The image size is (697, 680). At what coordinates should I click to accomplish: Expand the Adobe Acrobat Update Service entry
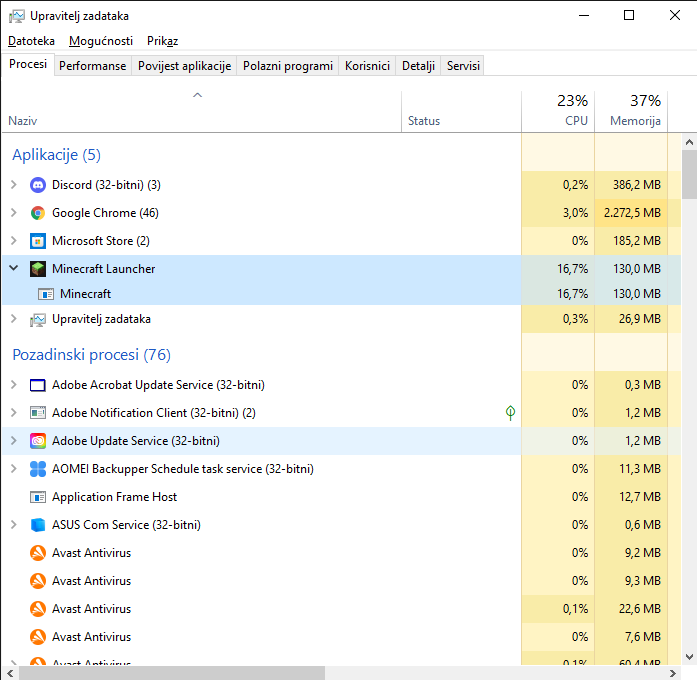[x=13, y=385]
